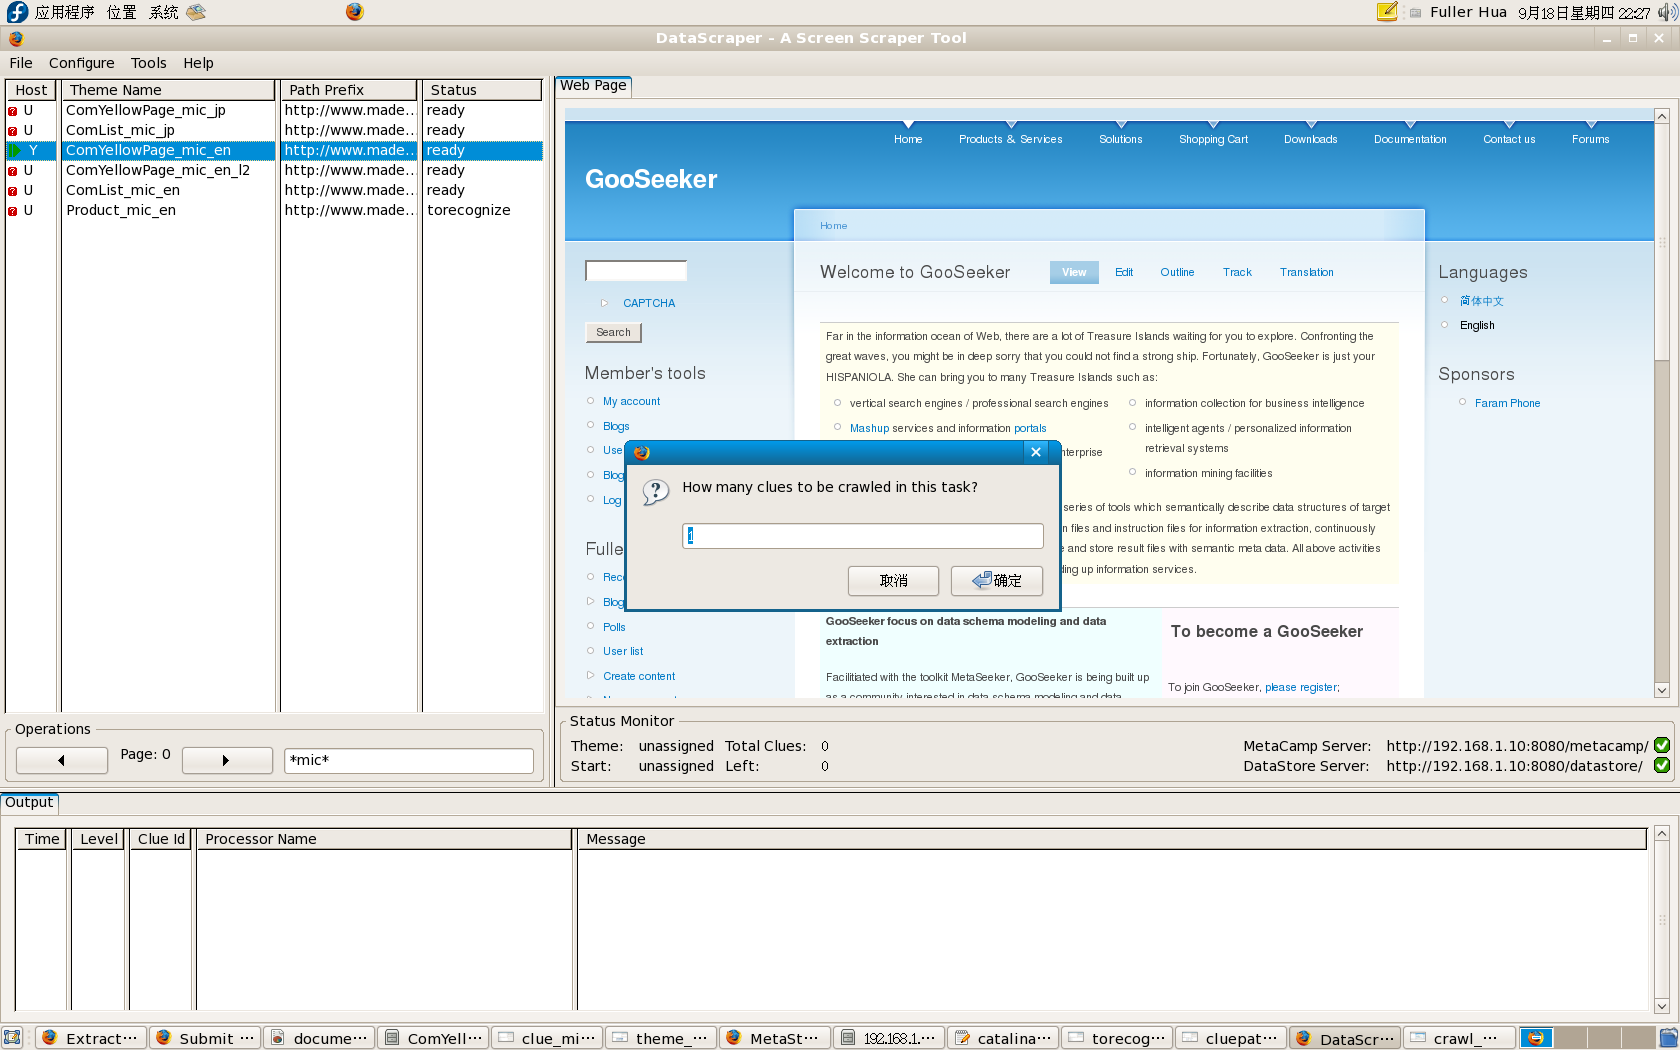Click the trash icon in the bottom panel
Screen dimensions: 1680x1050
(x=1669, y=1038)
